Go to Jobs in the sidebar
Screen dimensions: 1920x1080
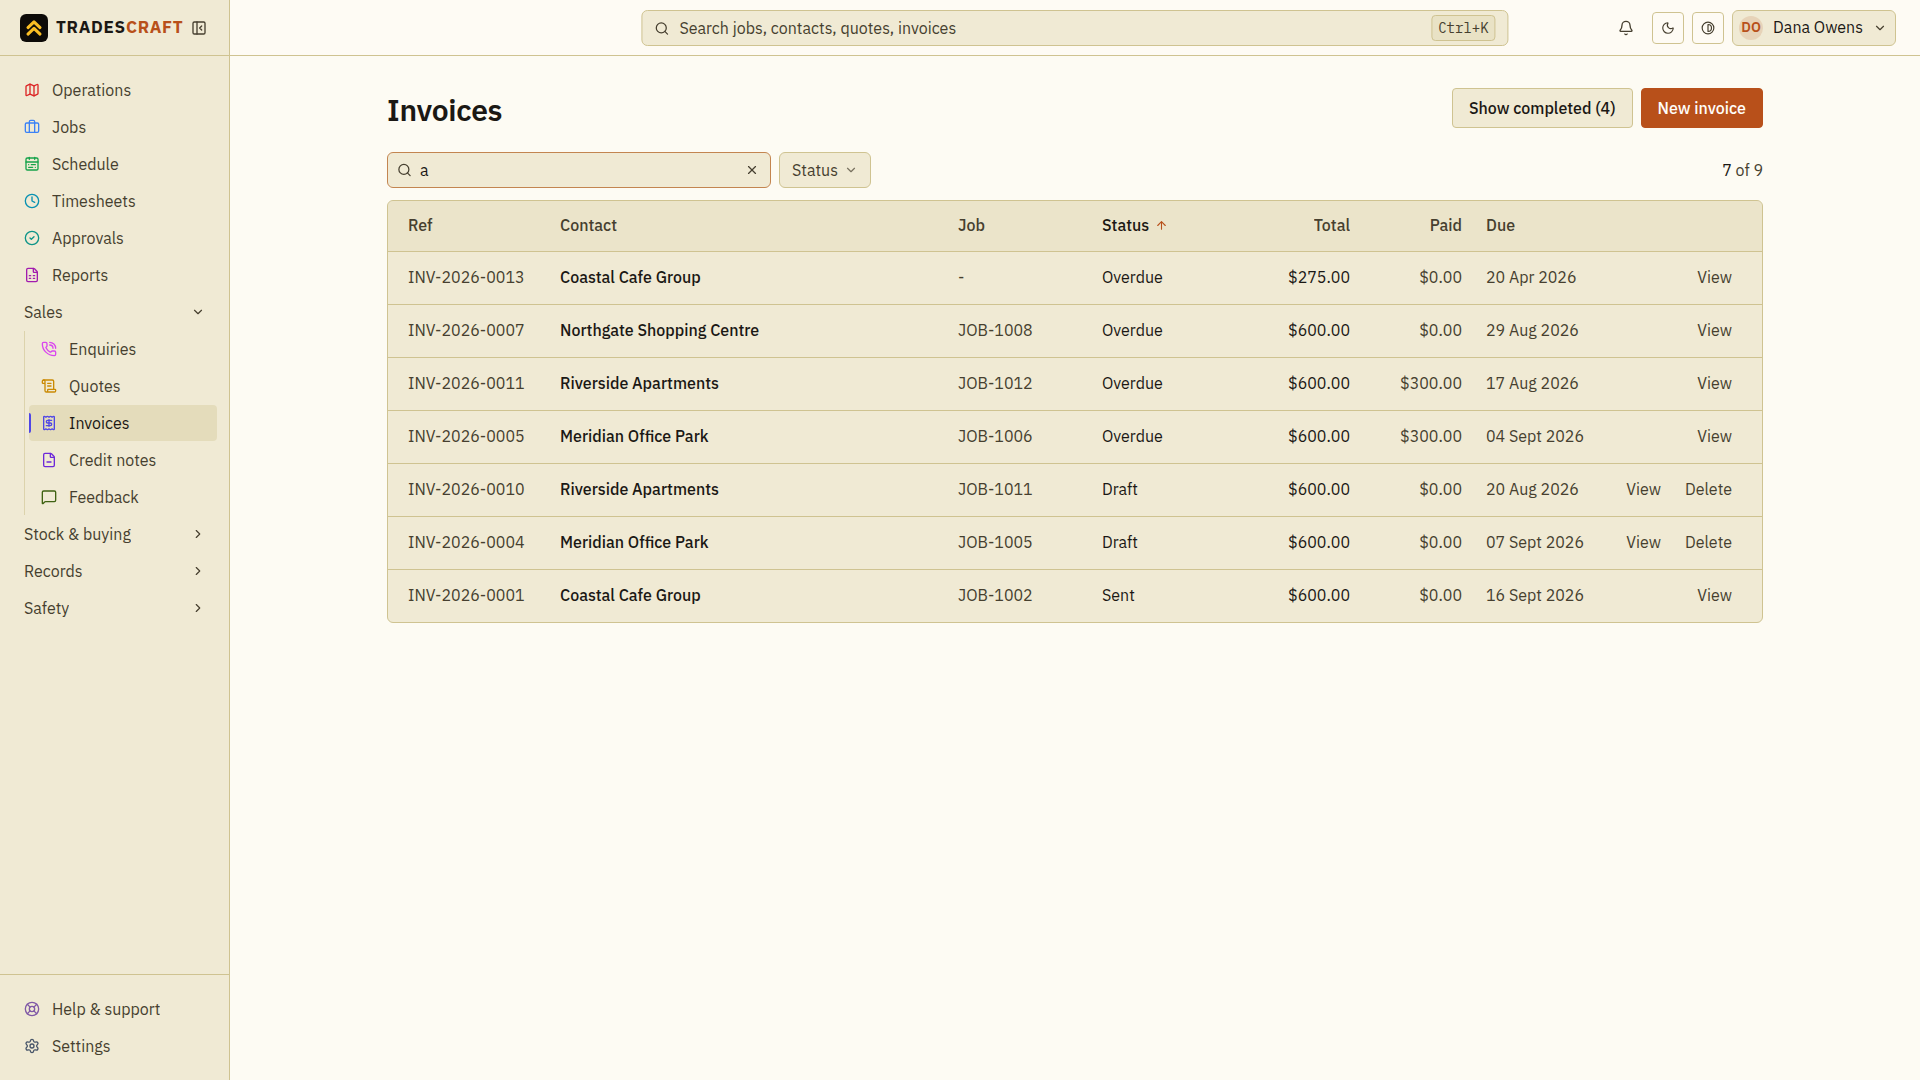point(115,127)
